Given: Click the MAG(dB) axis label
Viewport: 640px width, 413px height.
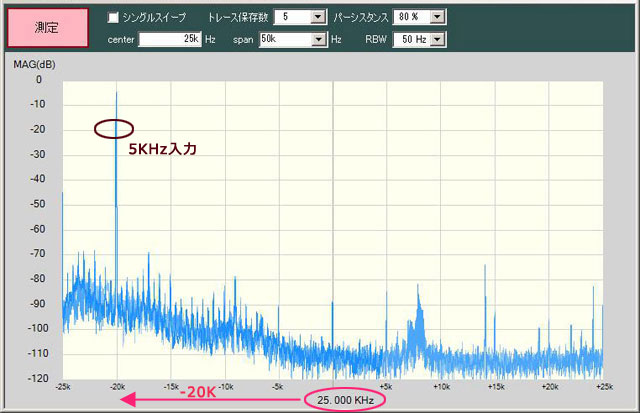Looking at the screenshot, I should tap(34, 64).
